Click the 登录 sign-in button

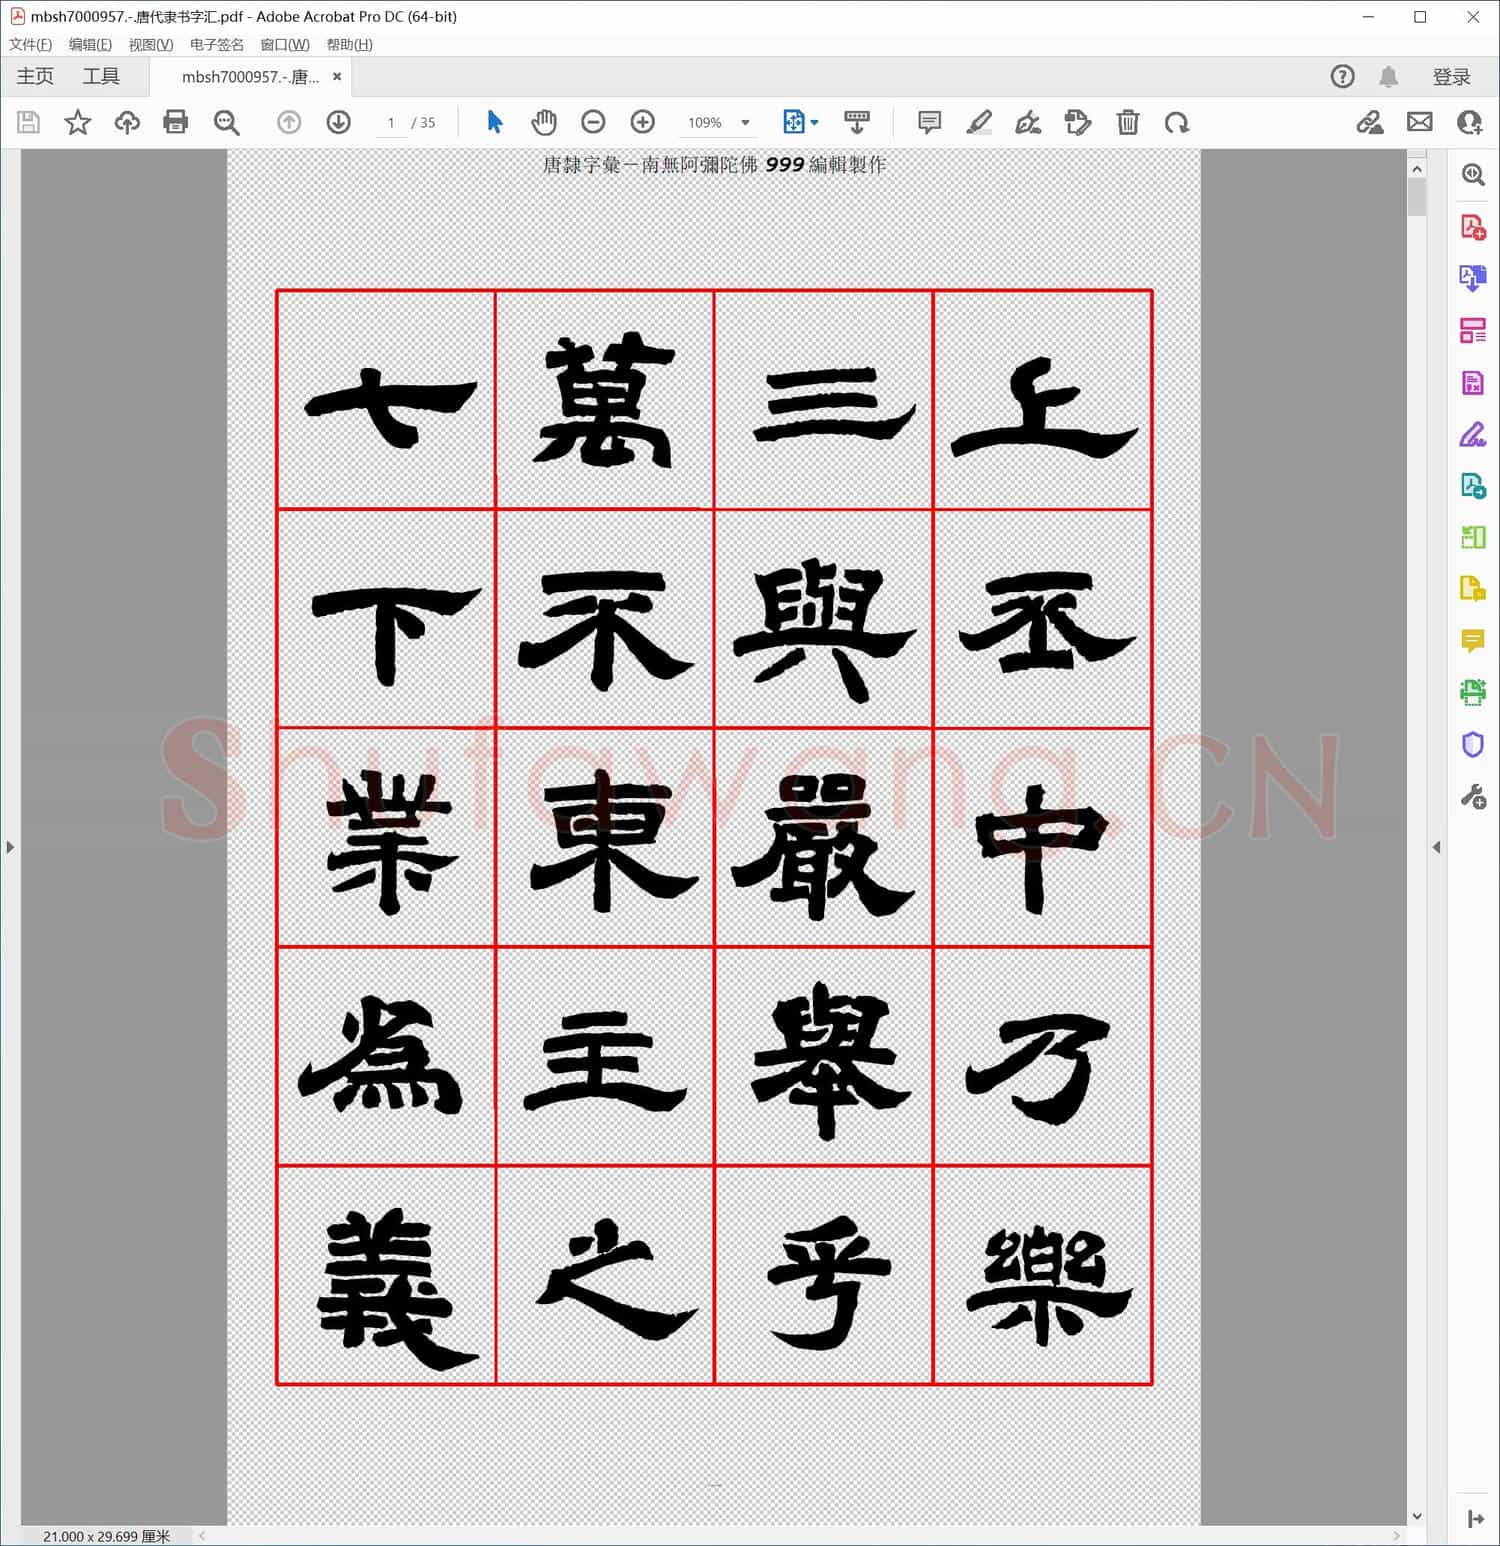pos(1453,76)
